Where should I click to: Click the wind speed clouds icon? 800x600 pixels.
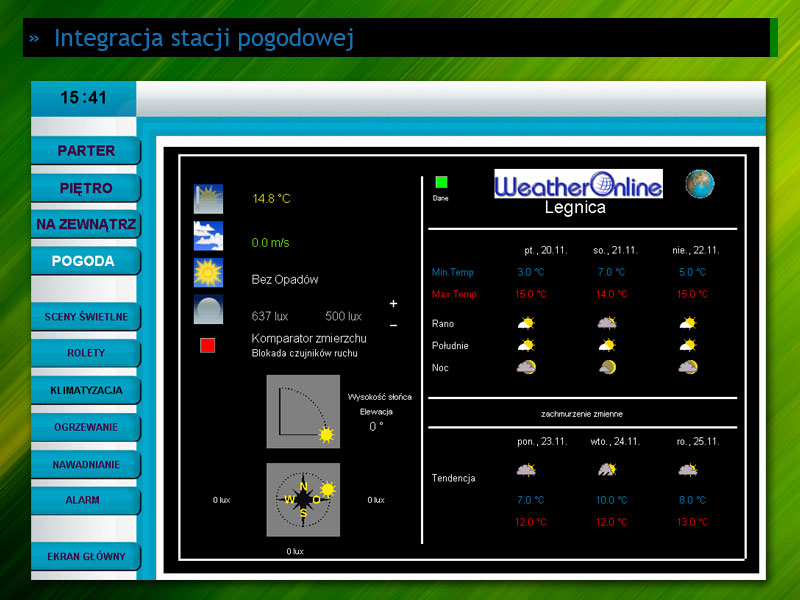coord(208,236)
